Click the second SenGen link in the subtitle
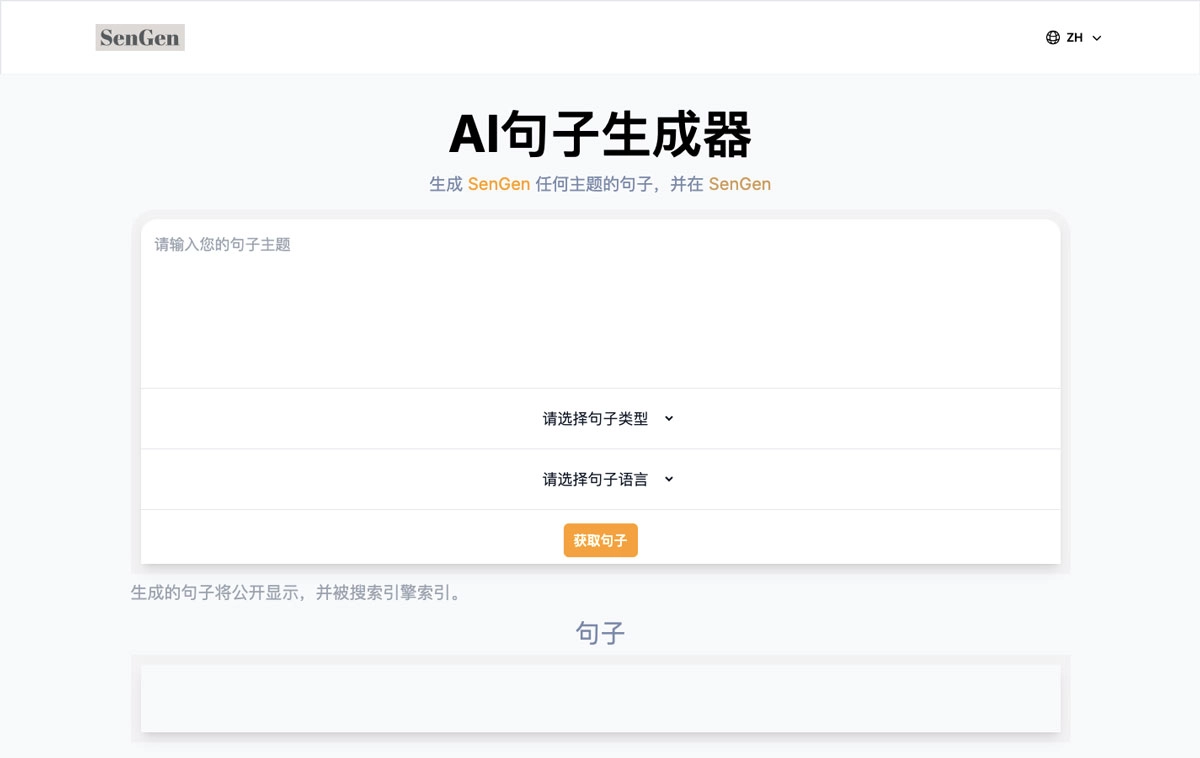 (739, 183)
